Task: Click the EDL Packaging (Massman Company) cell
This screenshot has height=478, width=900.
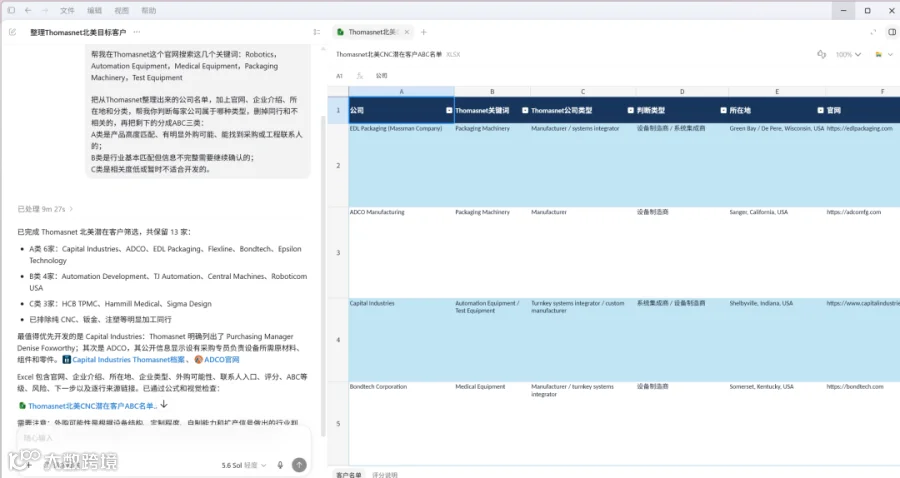Action: (401, 165)
